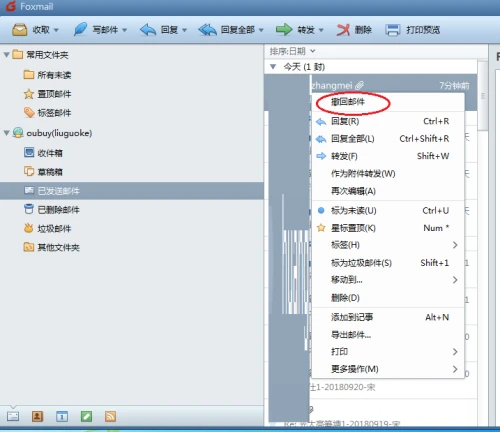Open the 转发 dropdown arrow
Image resolution: width=500 pixels, height=432 pixels.
tap(321, 30)
